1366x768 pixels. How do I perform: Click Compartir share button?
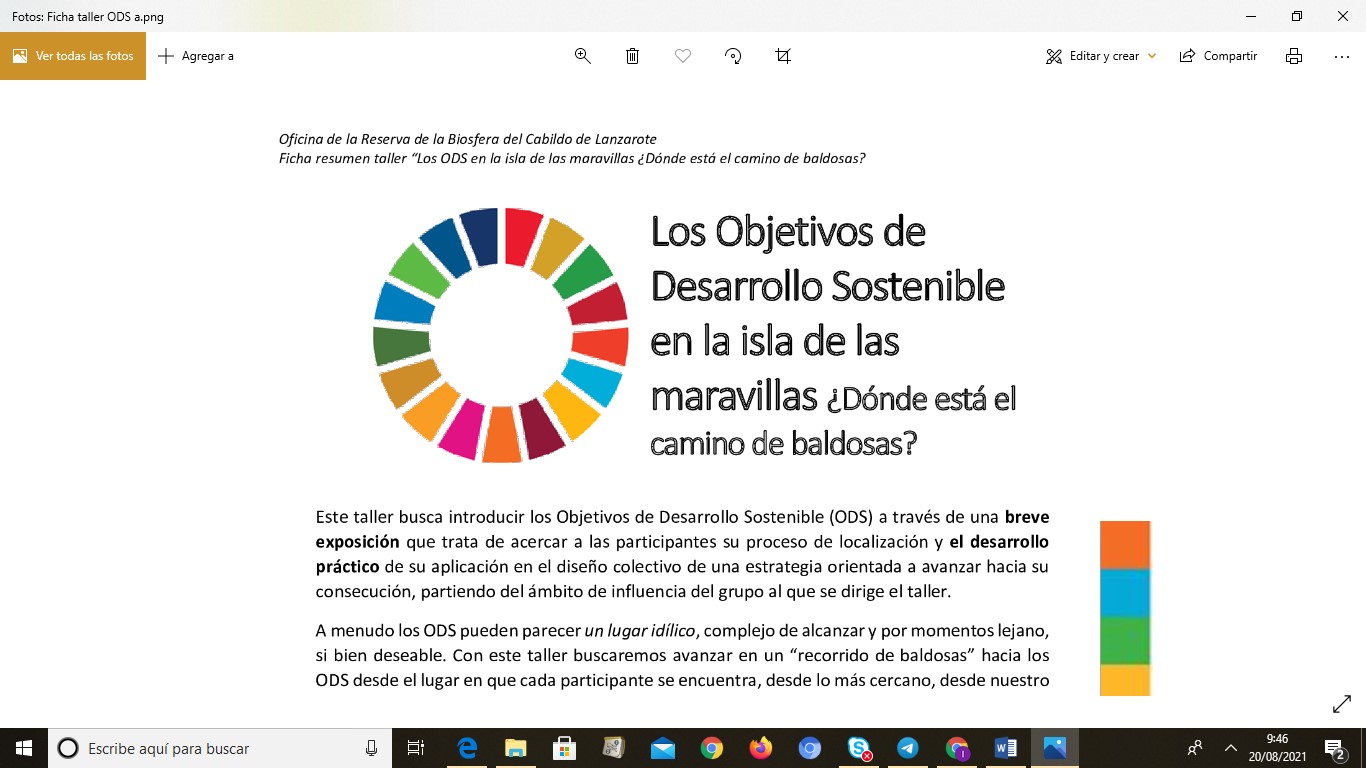pos(1218,56)
